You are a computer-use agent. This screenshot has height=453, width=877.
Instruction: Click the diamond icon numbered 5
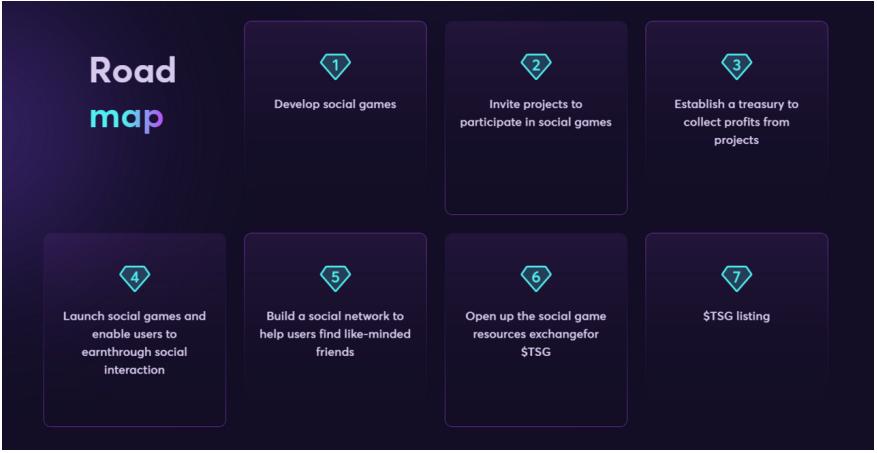[335, 277]
